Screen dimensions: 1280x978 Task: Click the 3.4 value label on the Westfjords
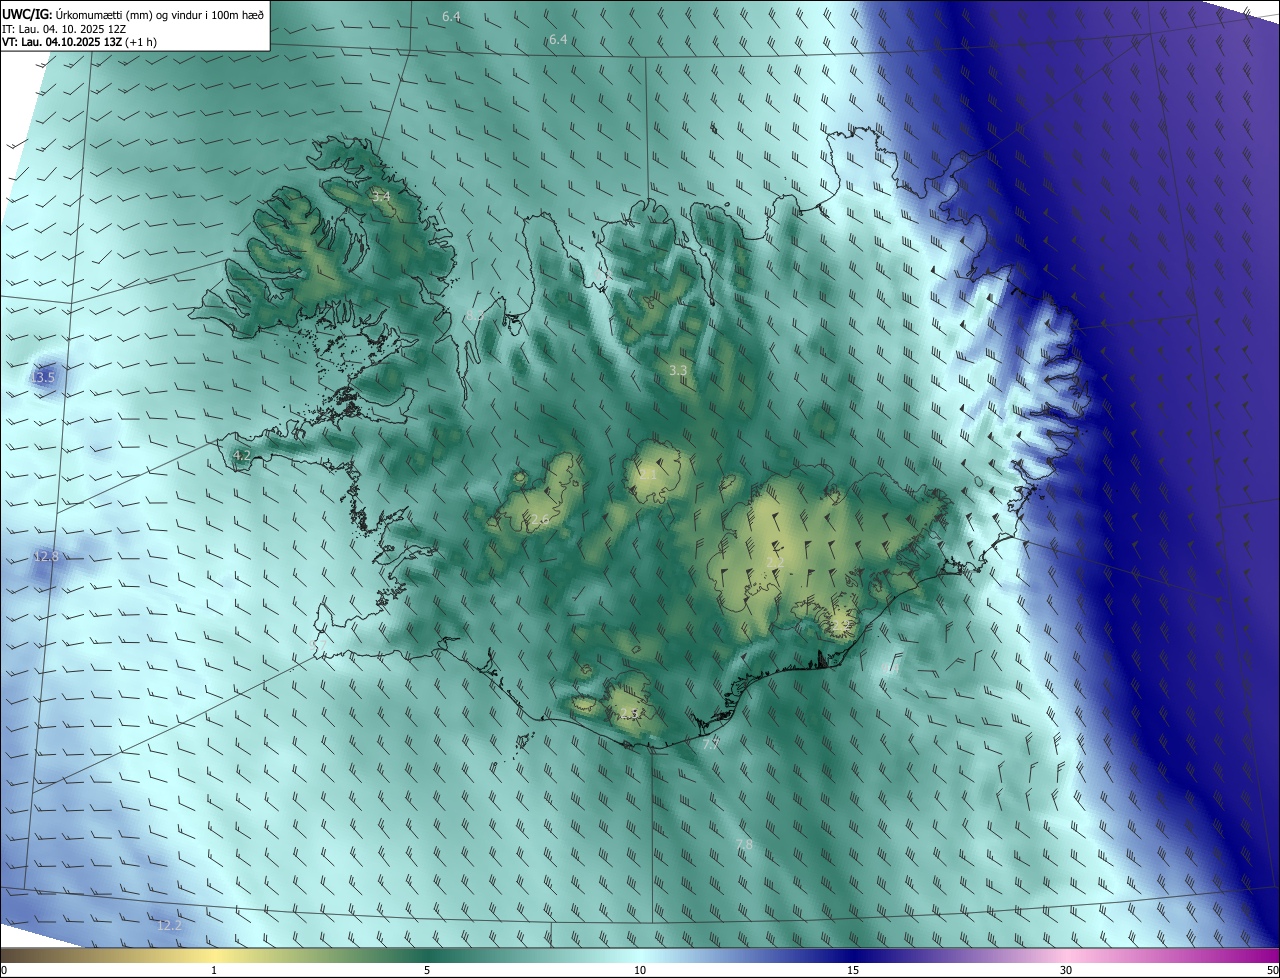[x=381, y=197]
